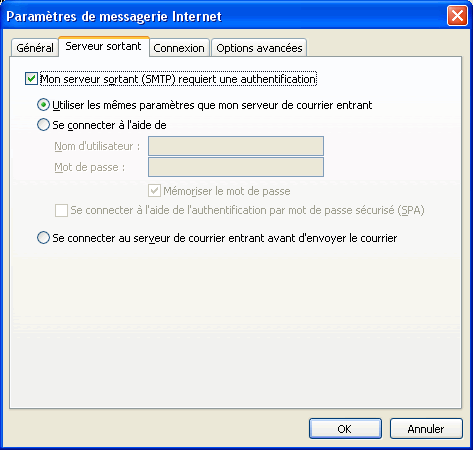Click the Nom d'utilisateur text field
This screenshot has height=450, width=473.
(236, 146)
